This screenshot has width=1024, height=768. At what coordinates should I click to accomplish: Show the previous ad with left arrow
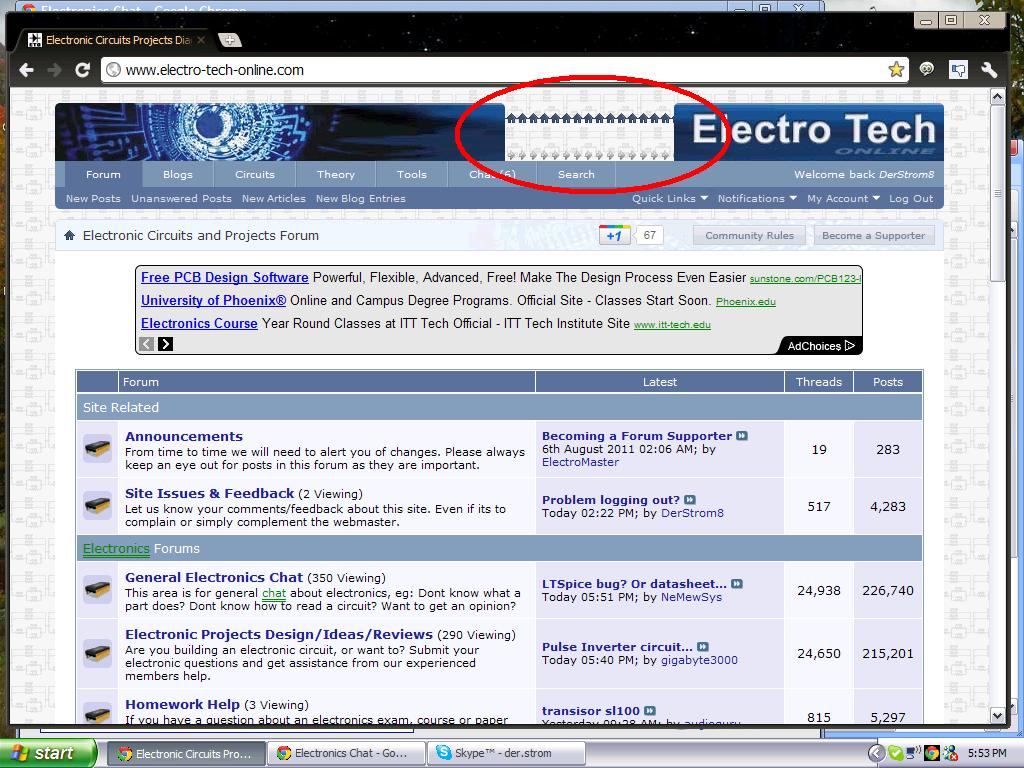147,344
